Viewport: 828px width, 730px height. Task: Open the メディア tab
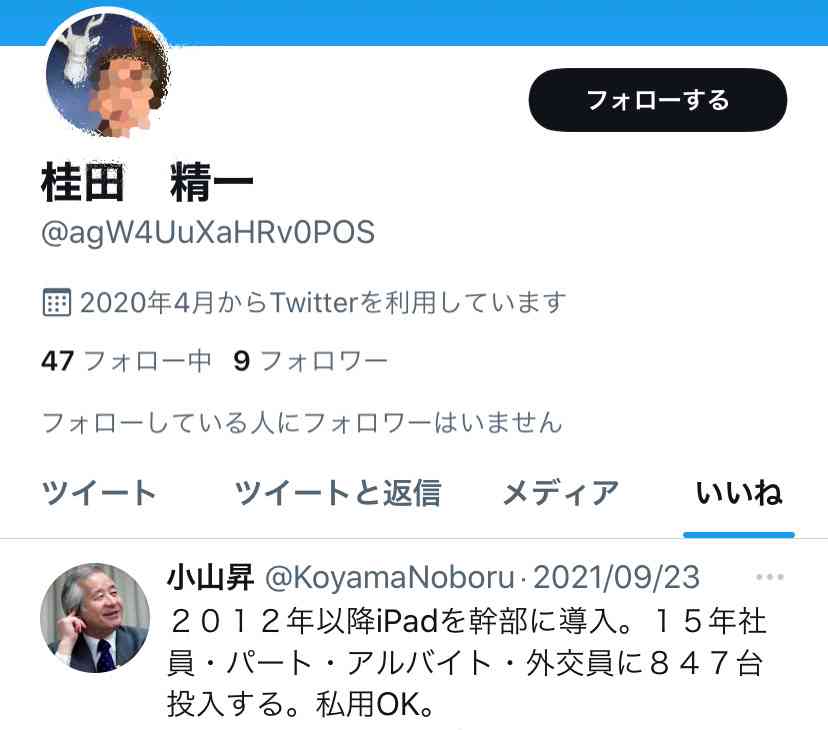pos(560,492)
